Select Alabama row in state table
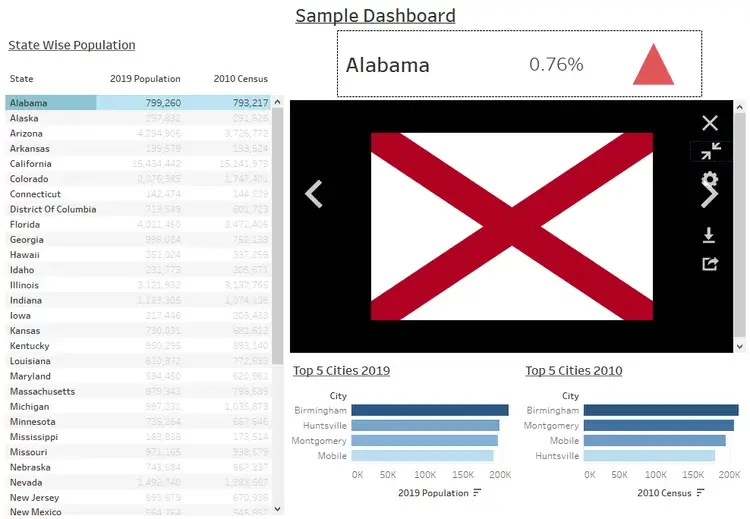750x519 pixels. click(x=138, y=103)
